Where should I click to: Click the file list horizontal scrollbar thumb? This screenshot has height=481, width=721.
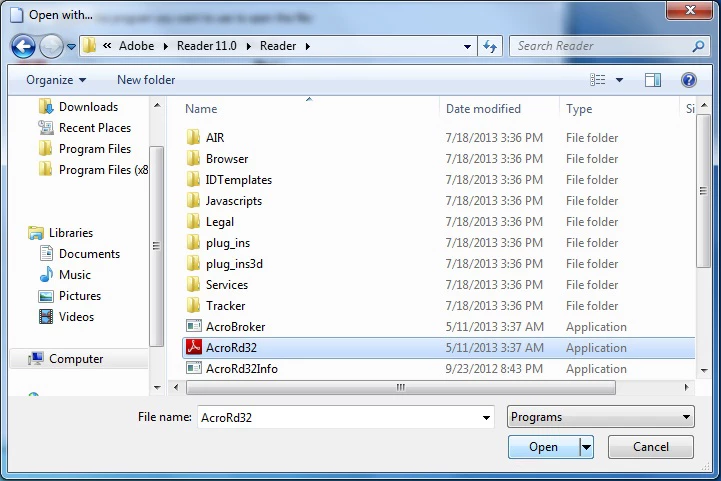[x=401, y=388]
